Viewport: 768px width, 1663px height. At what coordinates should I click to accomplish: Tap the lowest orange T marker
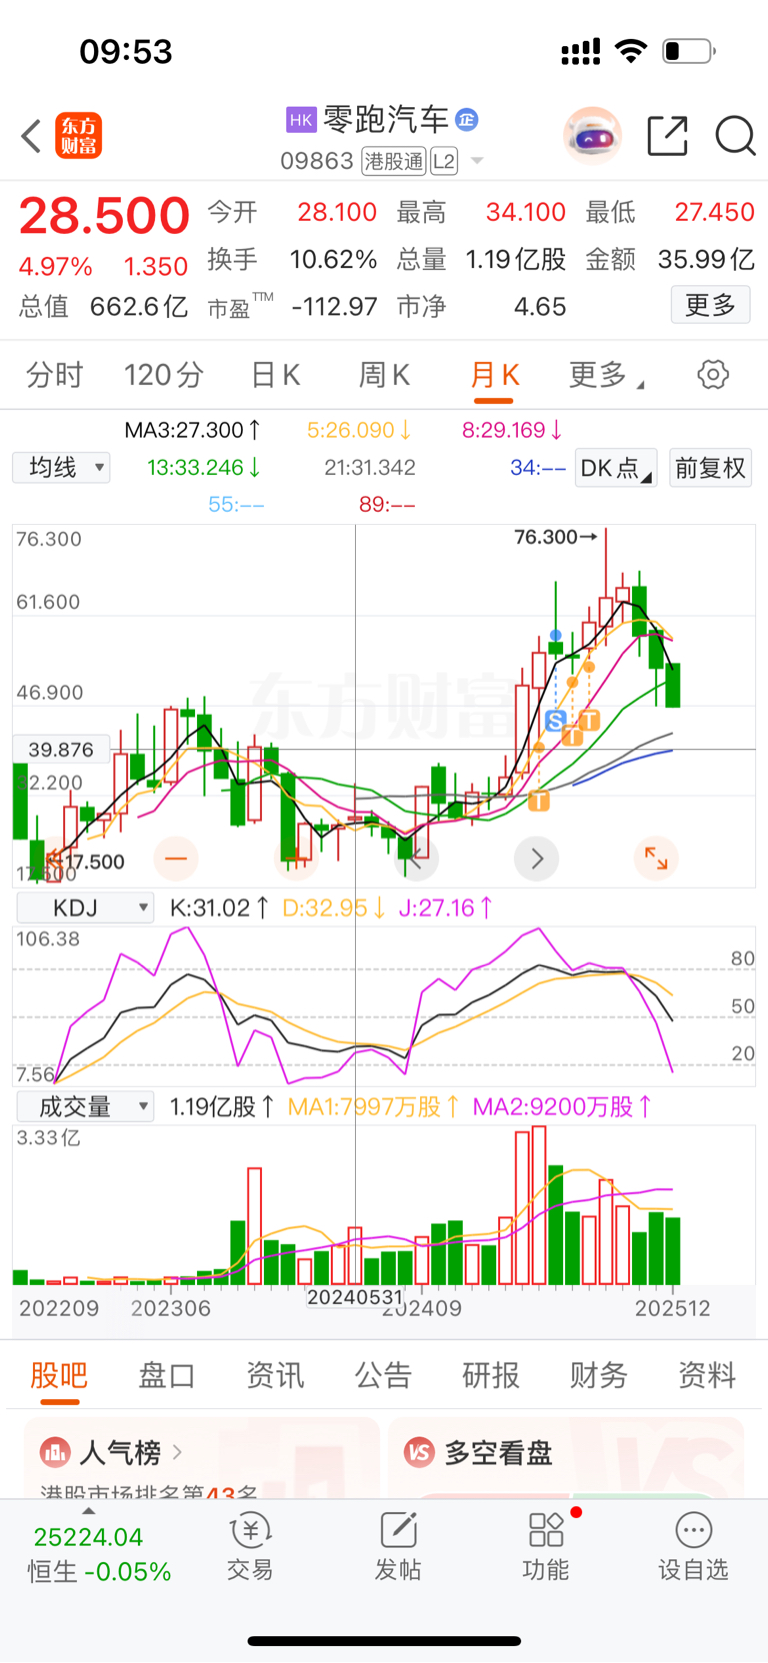(x=539, y=800)
